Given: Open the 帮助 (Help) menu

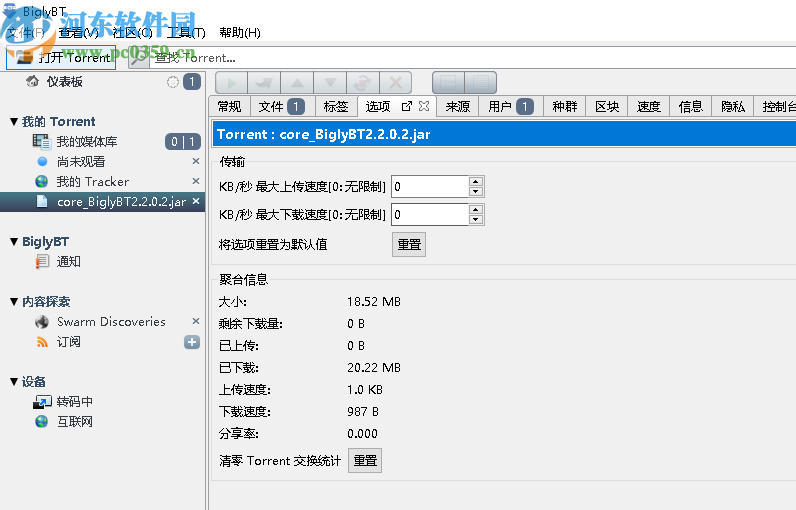Looking at the screenshot, I should coord(240,33).
